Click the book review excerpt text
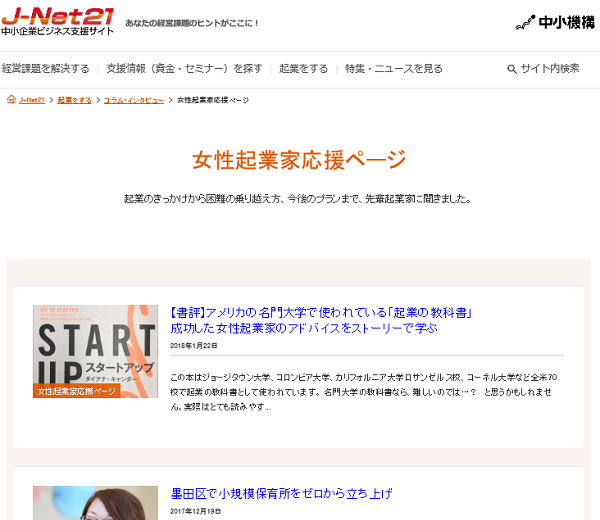The height and width of the screenshot is (520, 600). click(x=364, y=392)
